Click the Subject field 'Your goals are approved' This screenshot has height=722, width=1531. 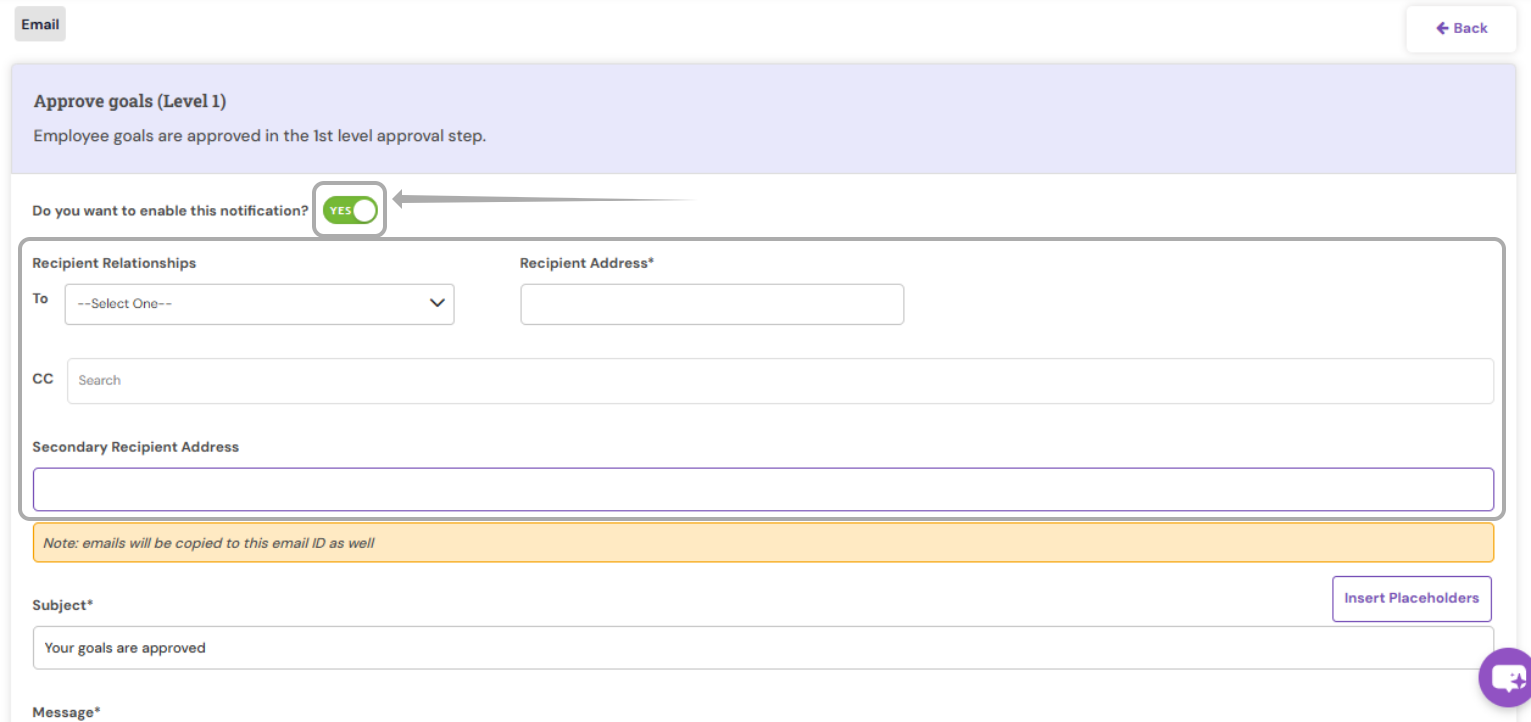click(x=763, y=648)
